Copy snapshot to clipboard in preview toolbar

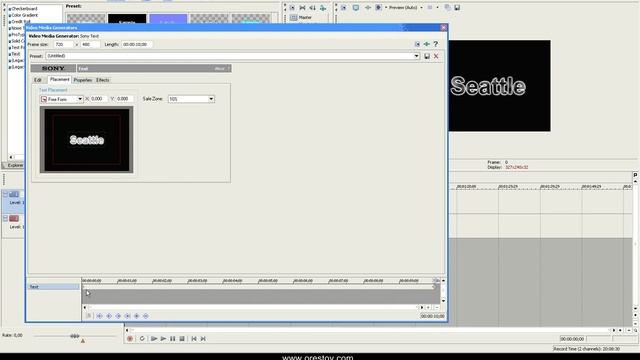pos(448,8)
